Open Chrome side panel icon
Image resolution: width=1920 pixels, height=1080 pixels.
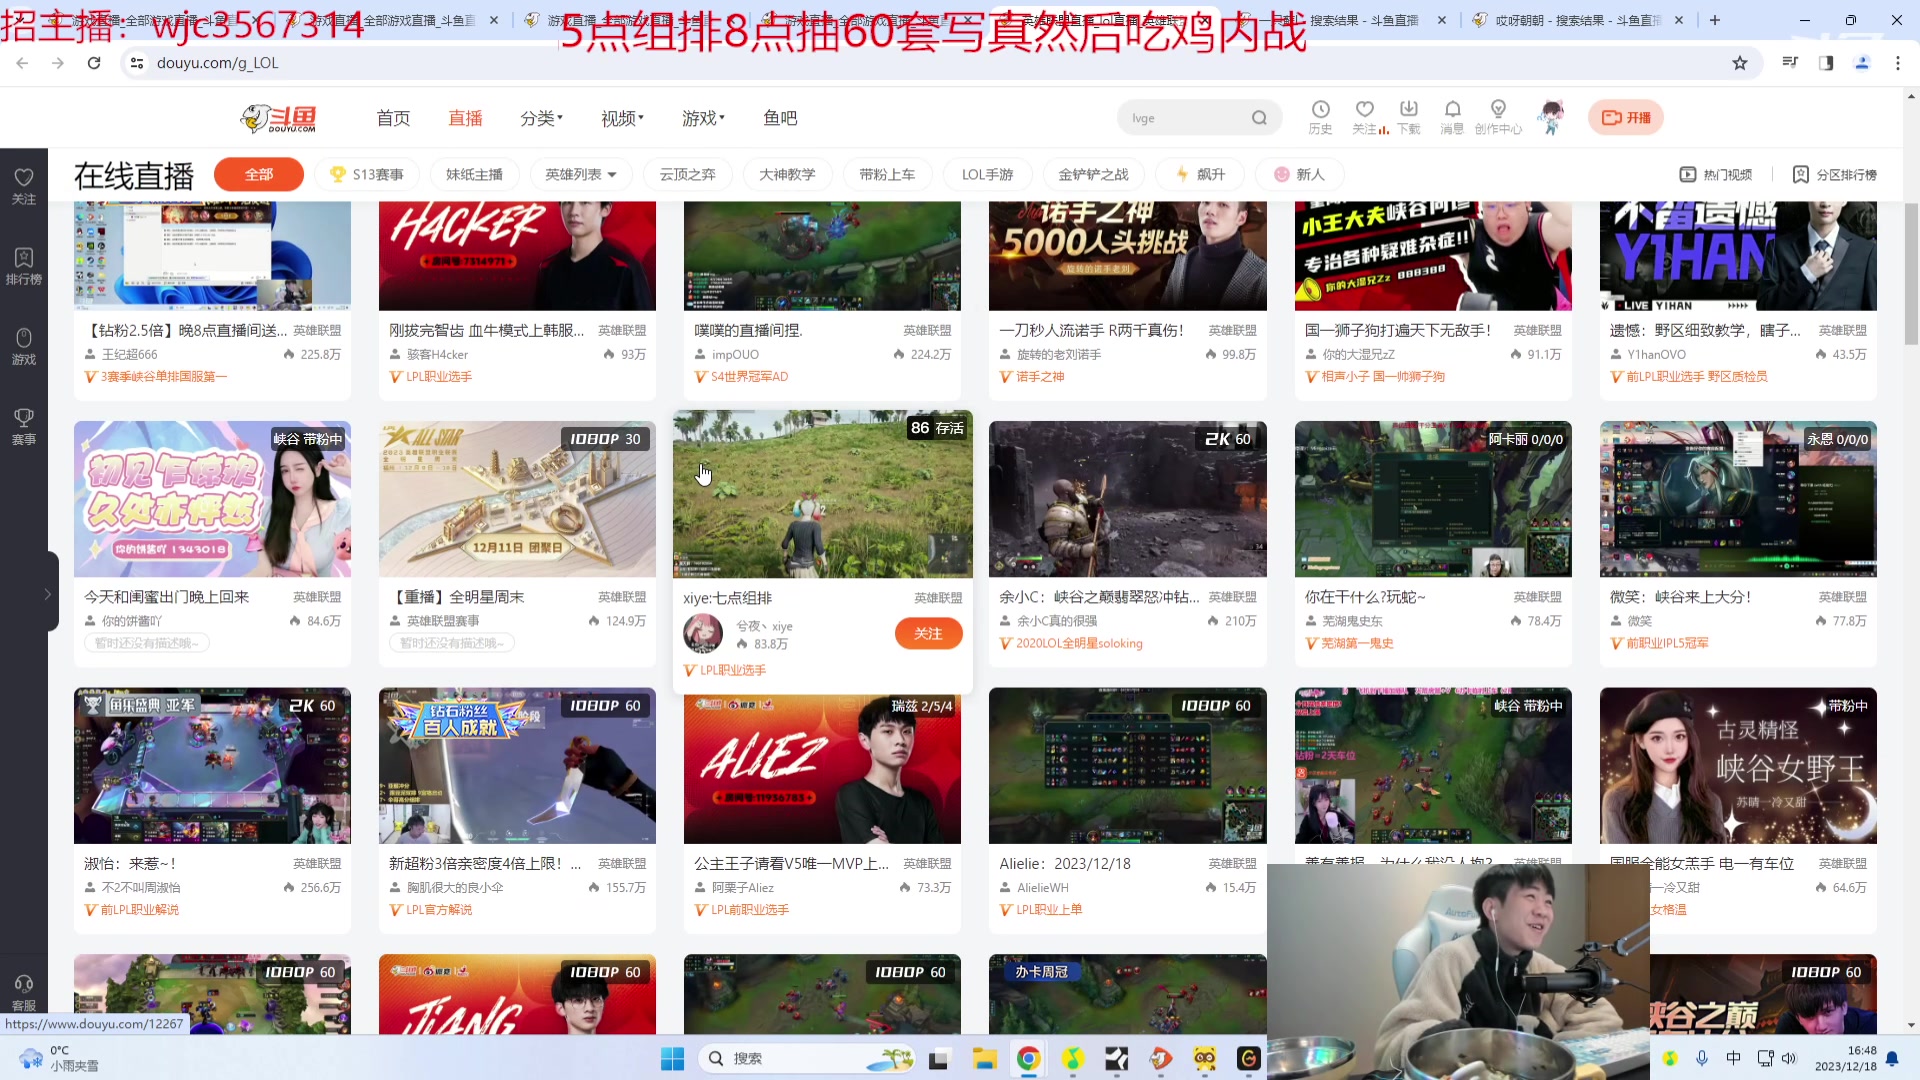point(1826,63)
